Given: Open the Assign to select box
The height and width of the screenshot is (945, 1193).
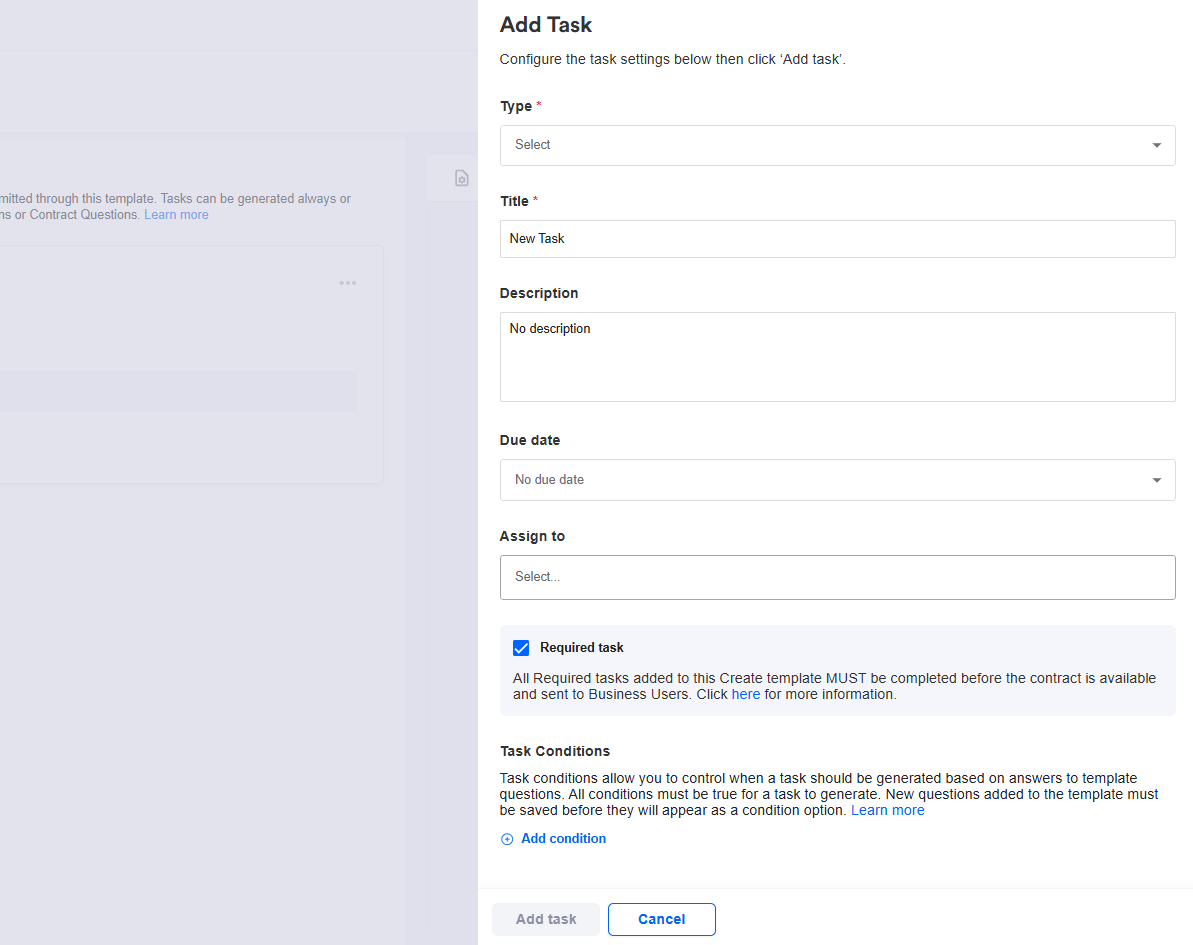Looking at the screenshot, I should tap(837, 577).
